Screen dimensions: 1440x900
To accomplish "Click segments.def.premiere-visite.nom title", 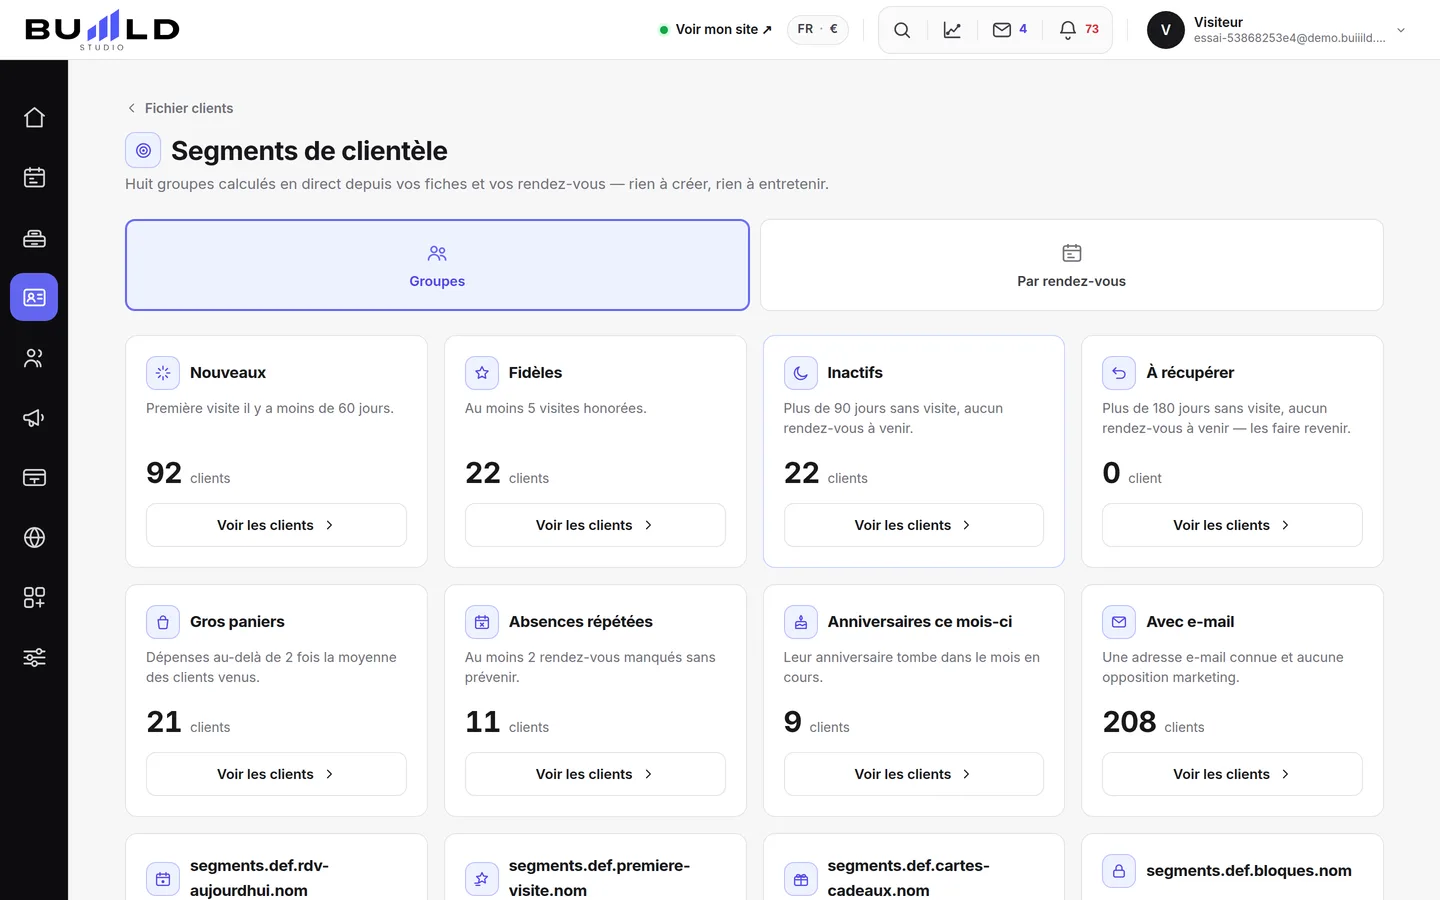I will pyautogui.click(x=599, y=878).
